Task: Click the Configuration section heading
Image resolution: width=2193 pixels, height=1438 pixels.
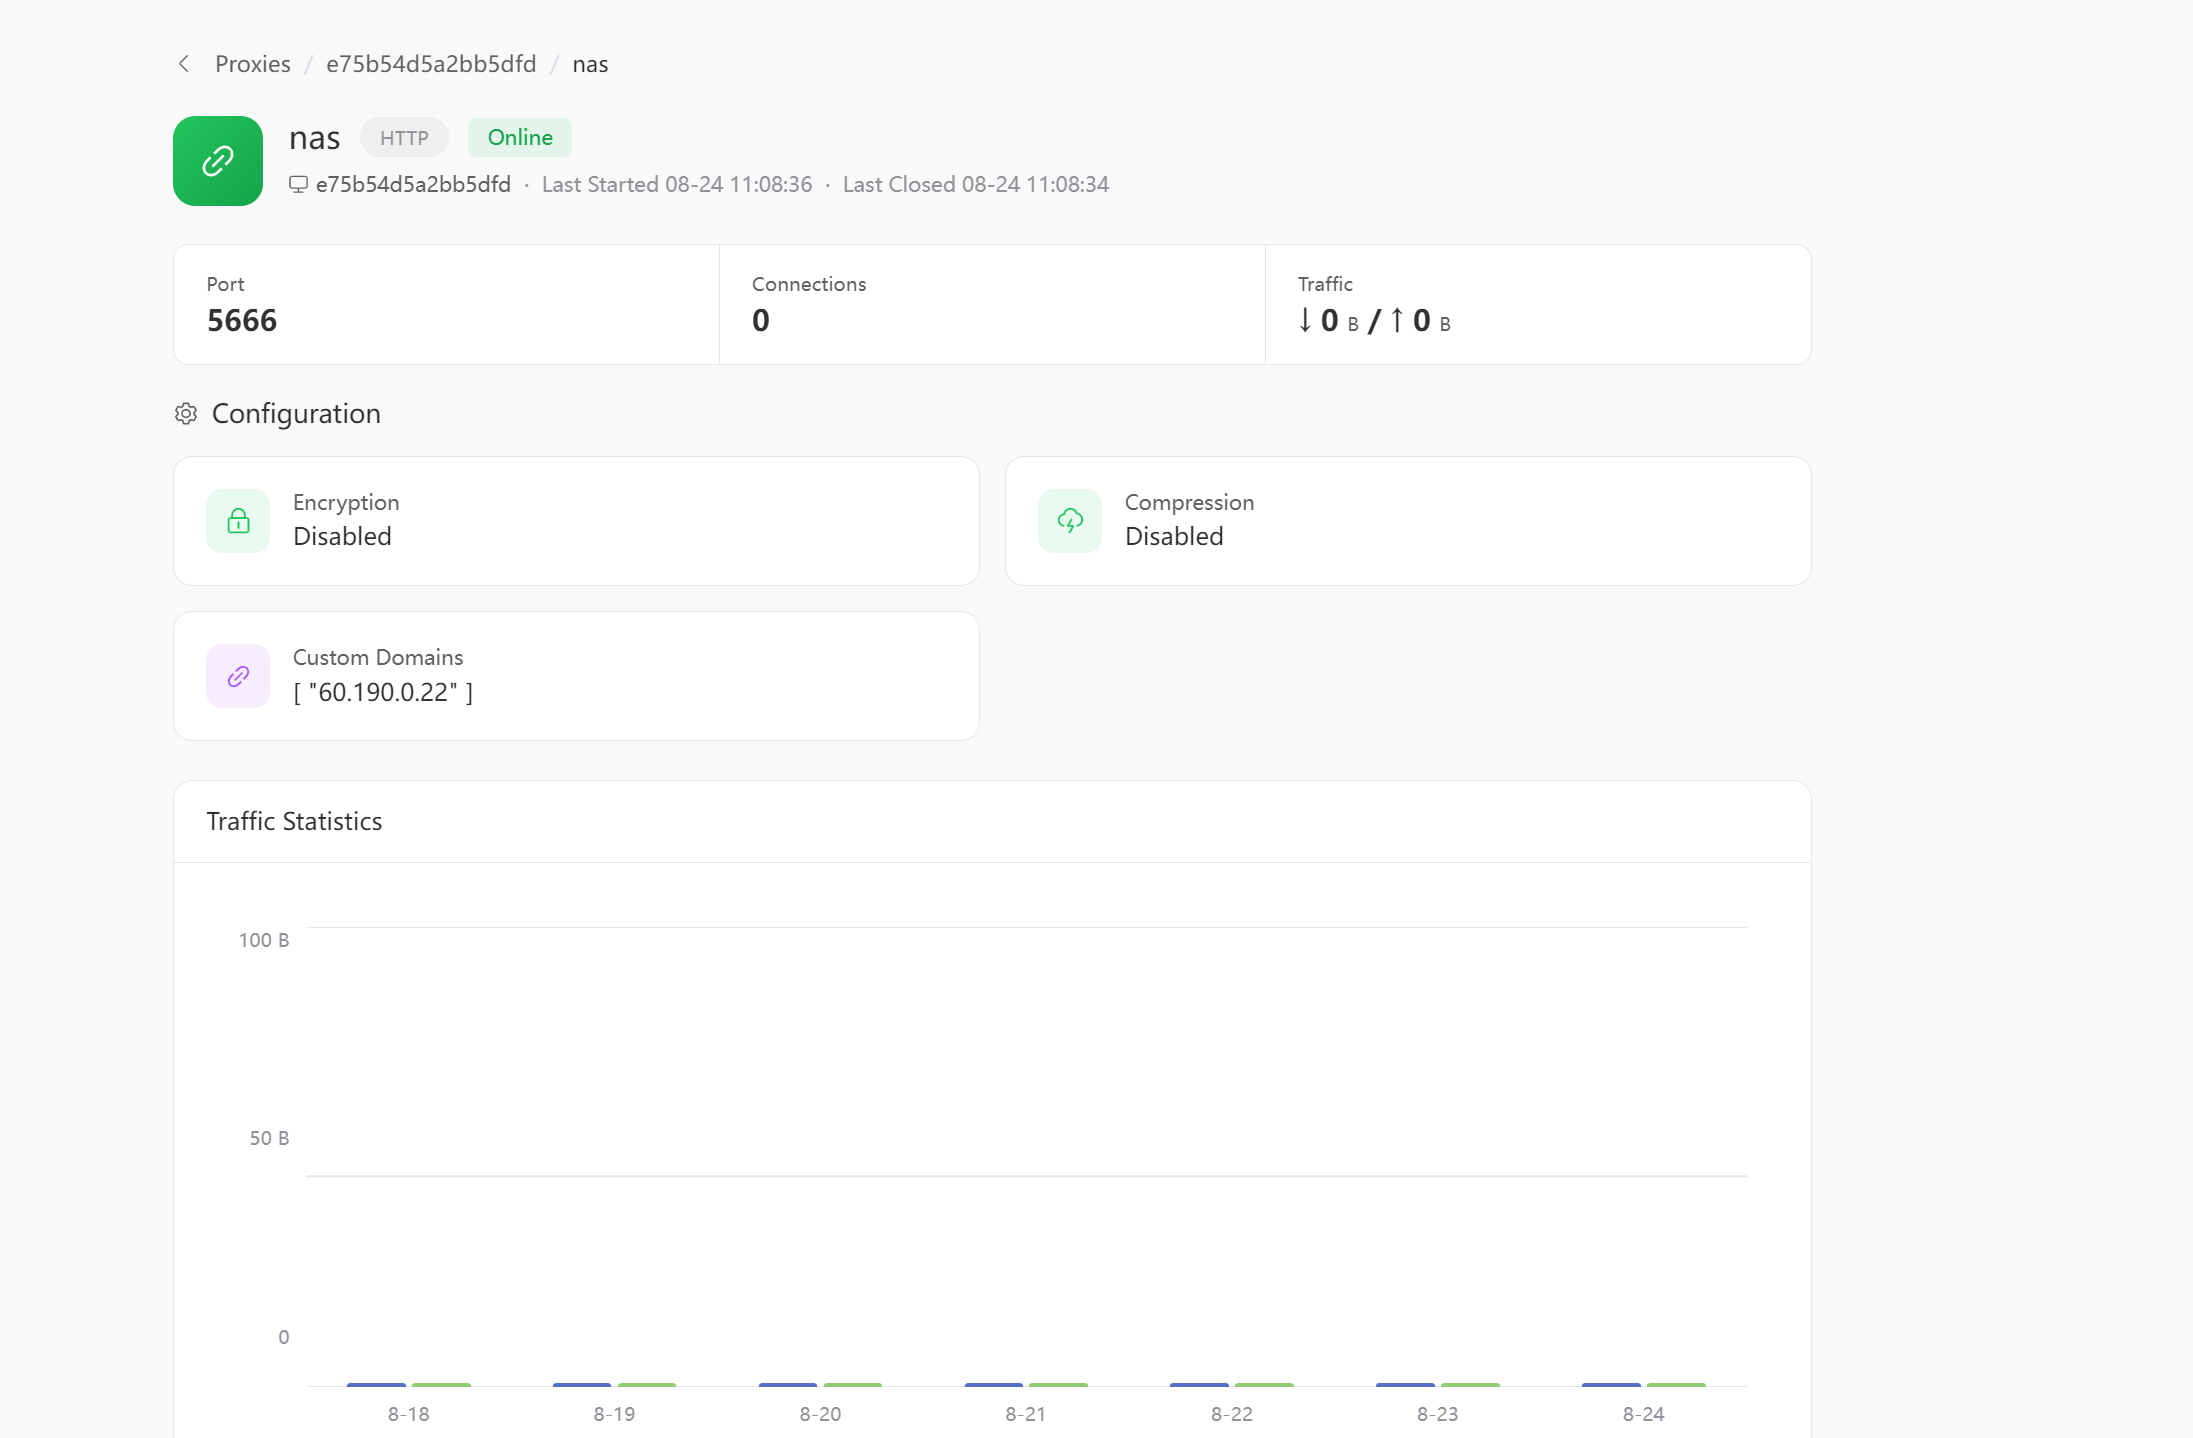Action: (296, 414)
